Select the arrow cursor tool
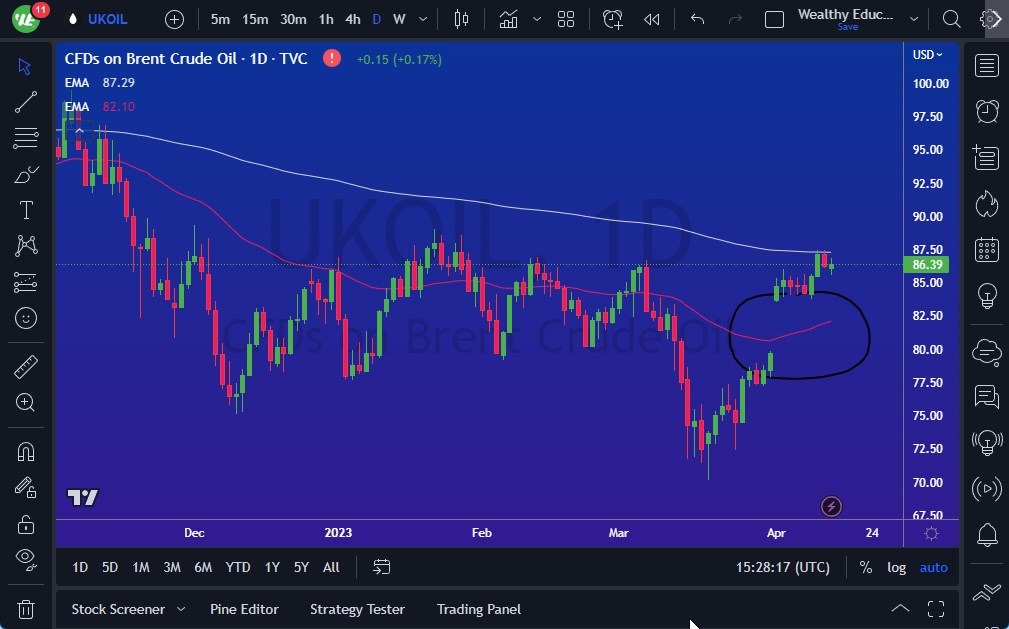 [x=24, y=66]
